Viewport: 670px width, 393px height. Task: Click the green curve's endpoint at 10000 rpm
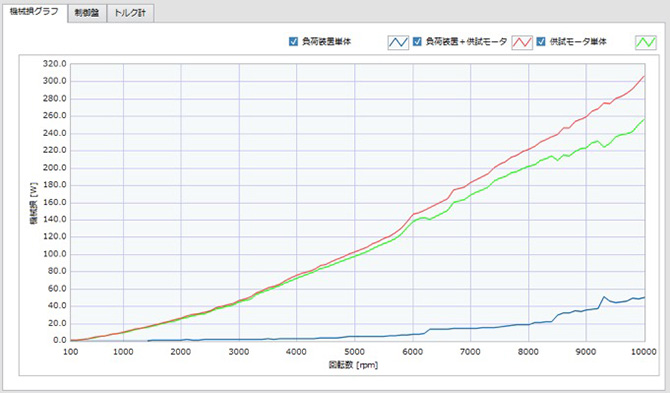(644, 119)
